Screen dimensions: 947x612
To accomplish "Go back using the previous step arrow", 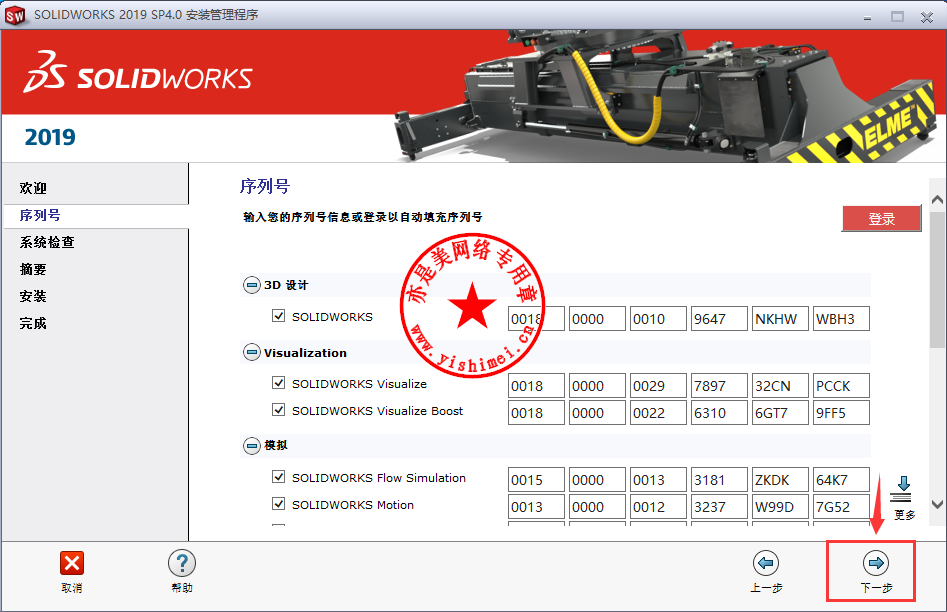I will point(766,563).
